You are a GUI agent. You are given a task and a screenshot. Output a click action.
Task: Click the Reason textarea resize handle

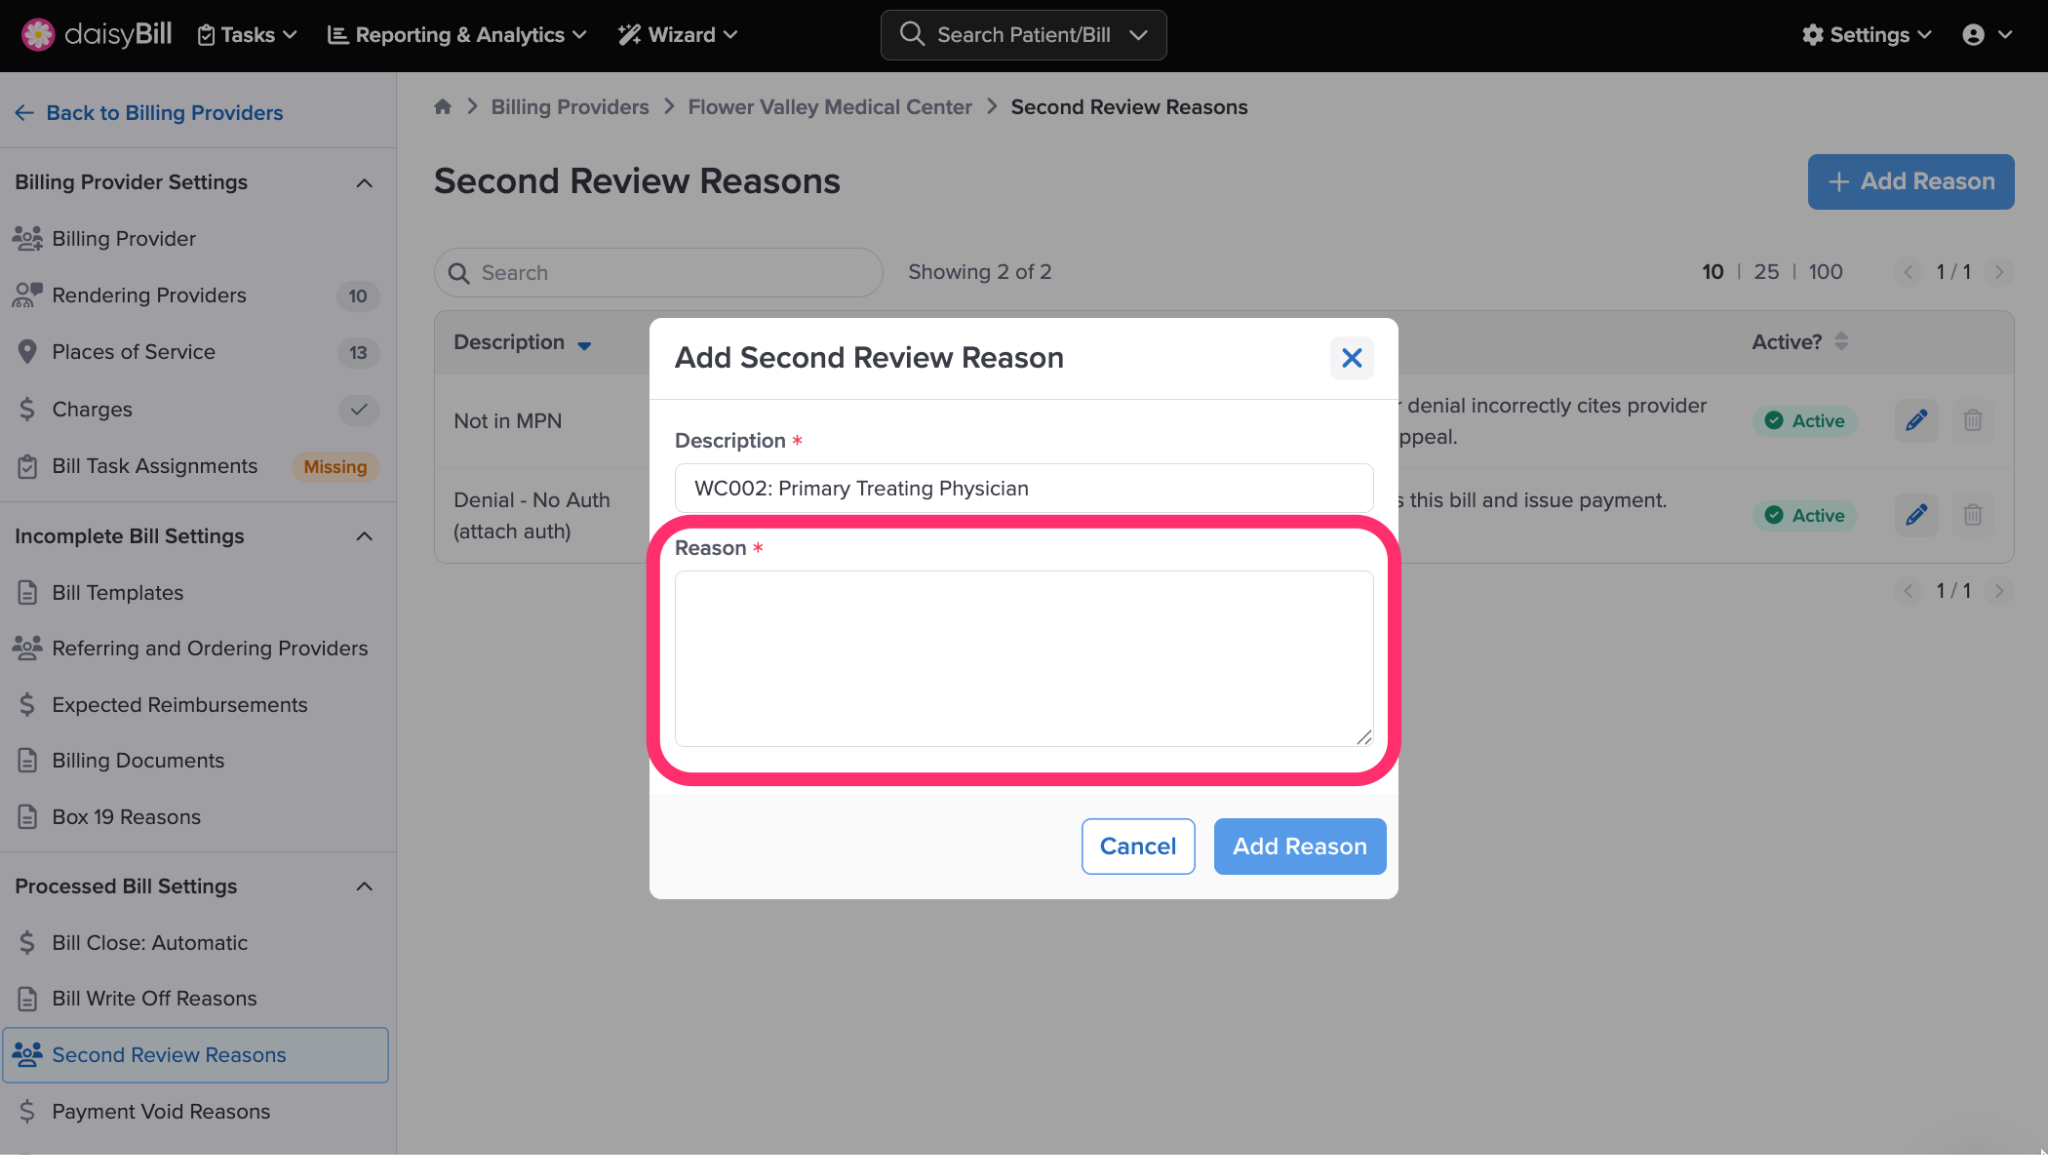[x=1364, y=737]
